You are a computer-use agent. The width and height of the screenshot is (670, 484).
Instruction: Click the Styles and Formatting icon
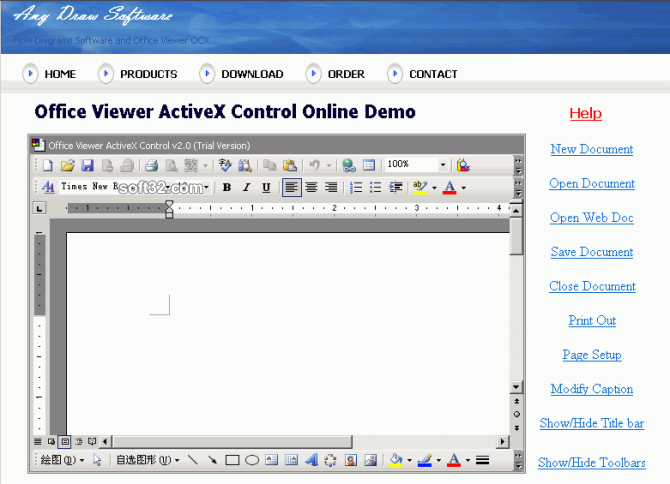pyautogui.click(x=48, y=187)
